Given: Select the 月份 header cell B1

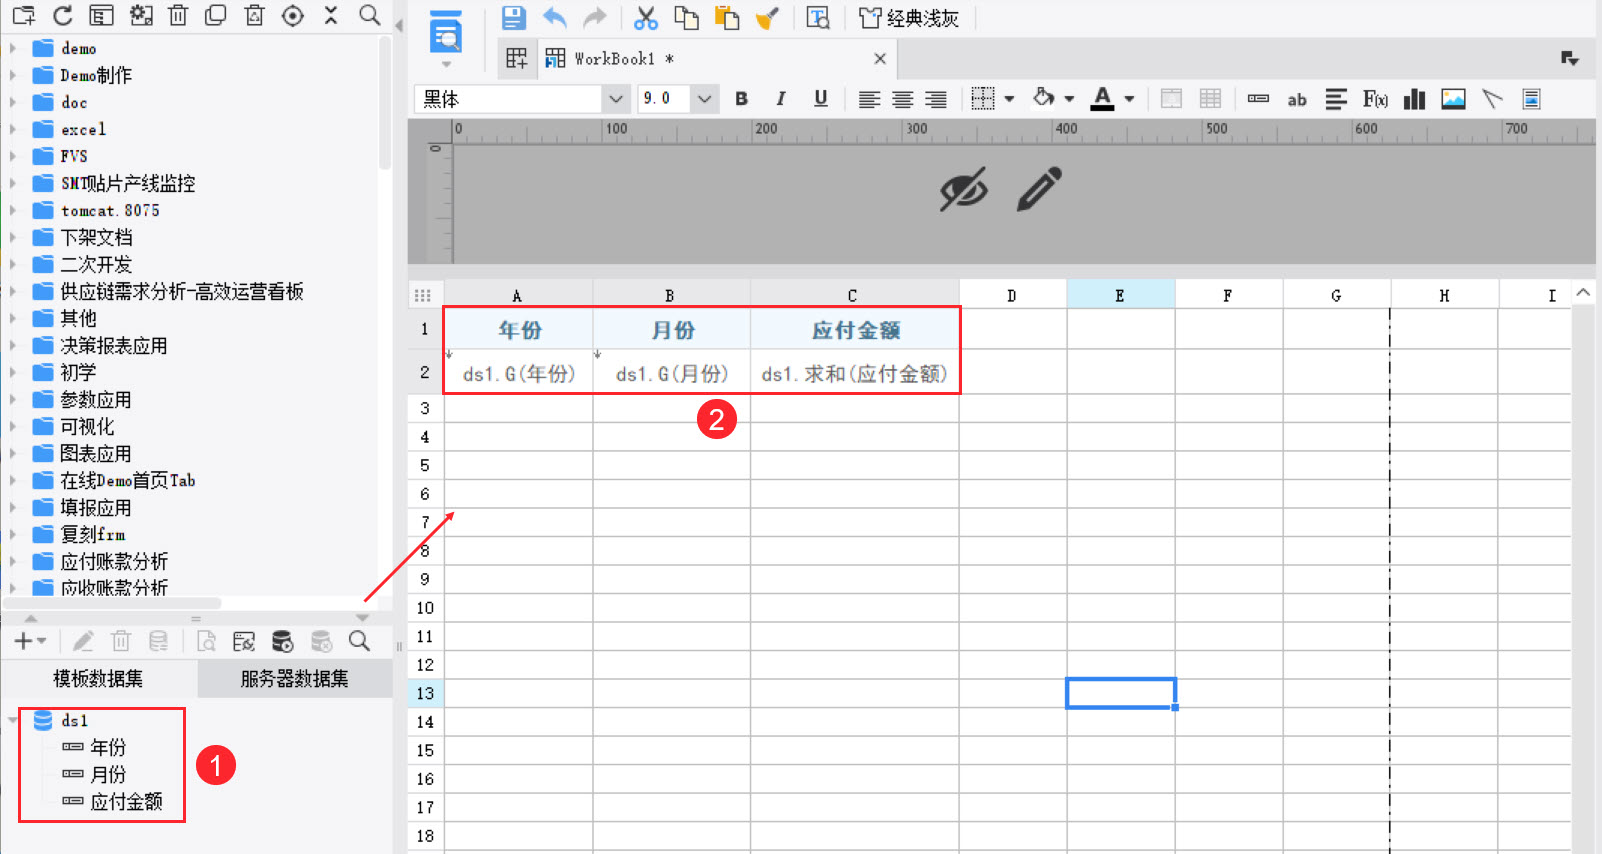Looking at the screenshot, I should 672,329.
